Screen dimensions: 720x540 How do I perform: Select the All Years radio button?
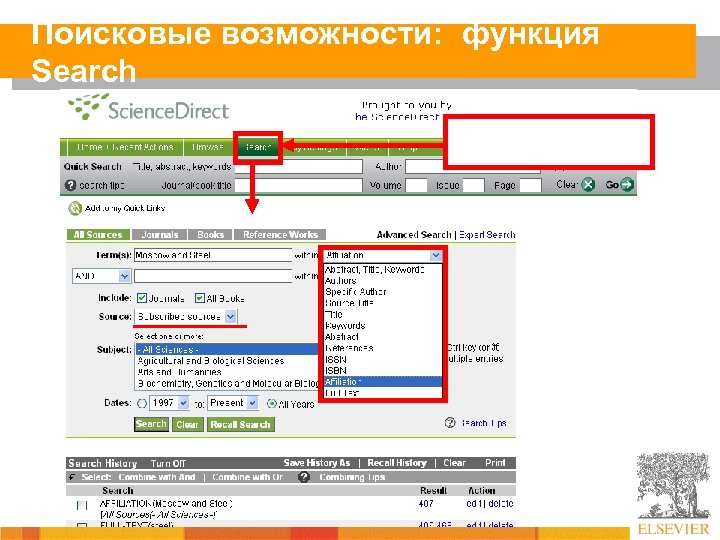(272, 404)
